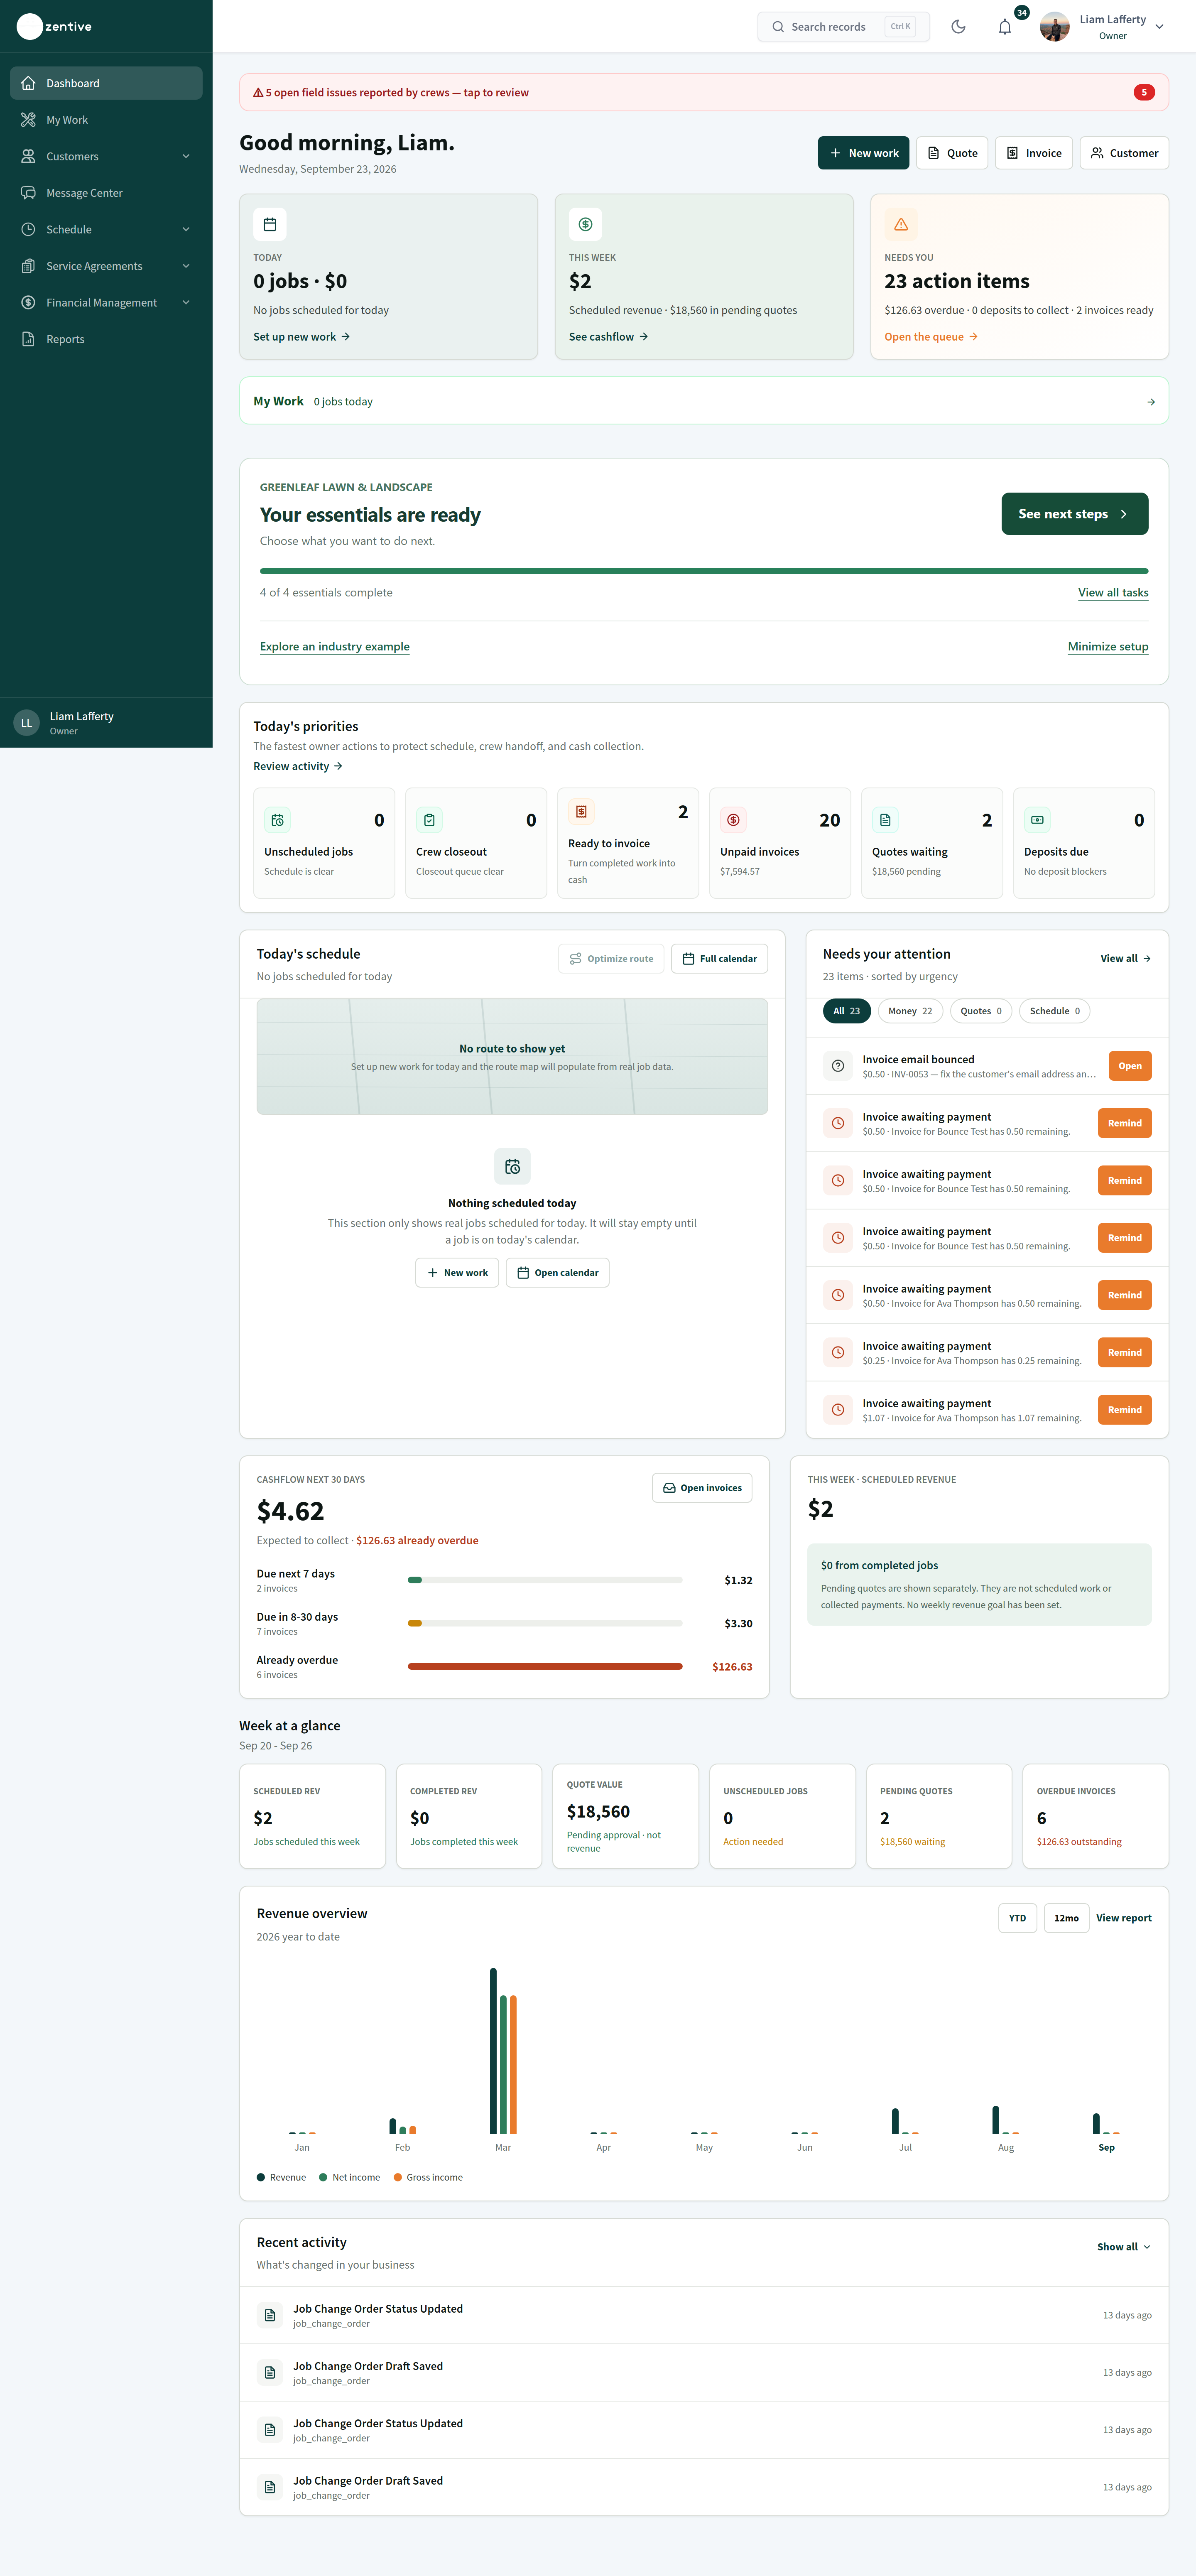
Task: Open notifications bell icon
Action: [x=1005, y=27]
